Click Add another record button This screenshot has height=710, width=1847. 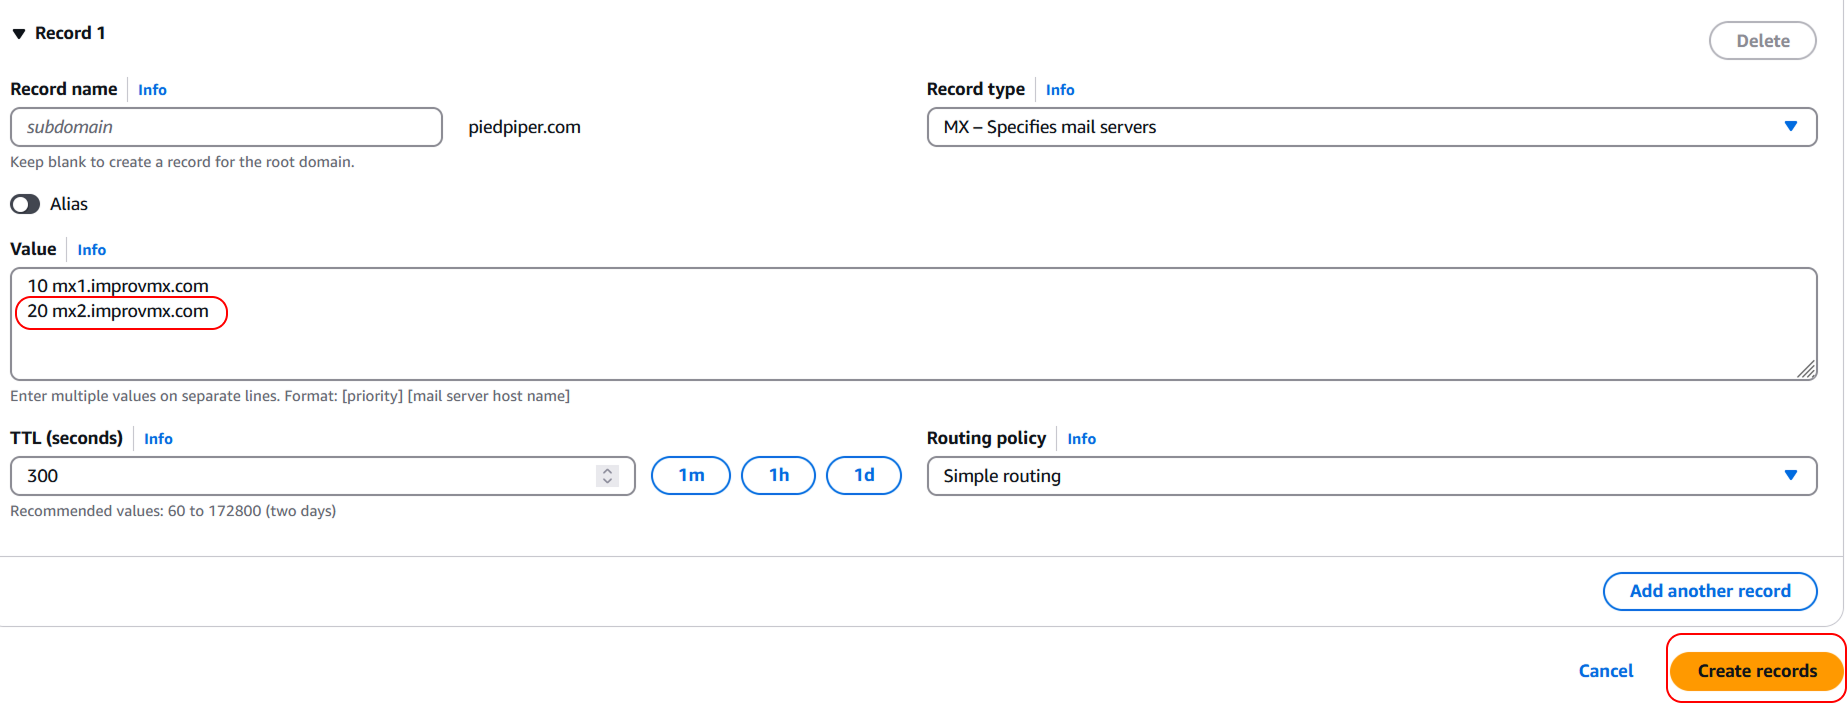(x=1709, y=591)
